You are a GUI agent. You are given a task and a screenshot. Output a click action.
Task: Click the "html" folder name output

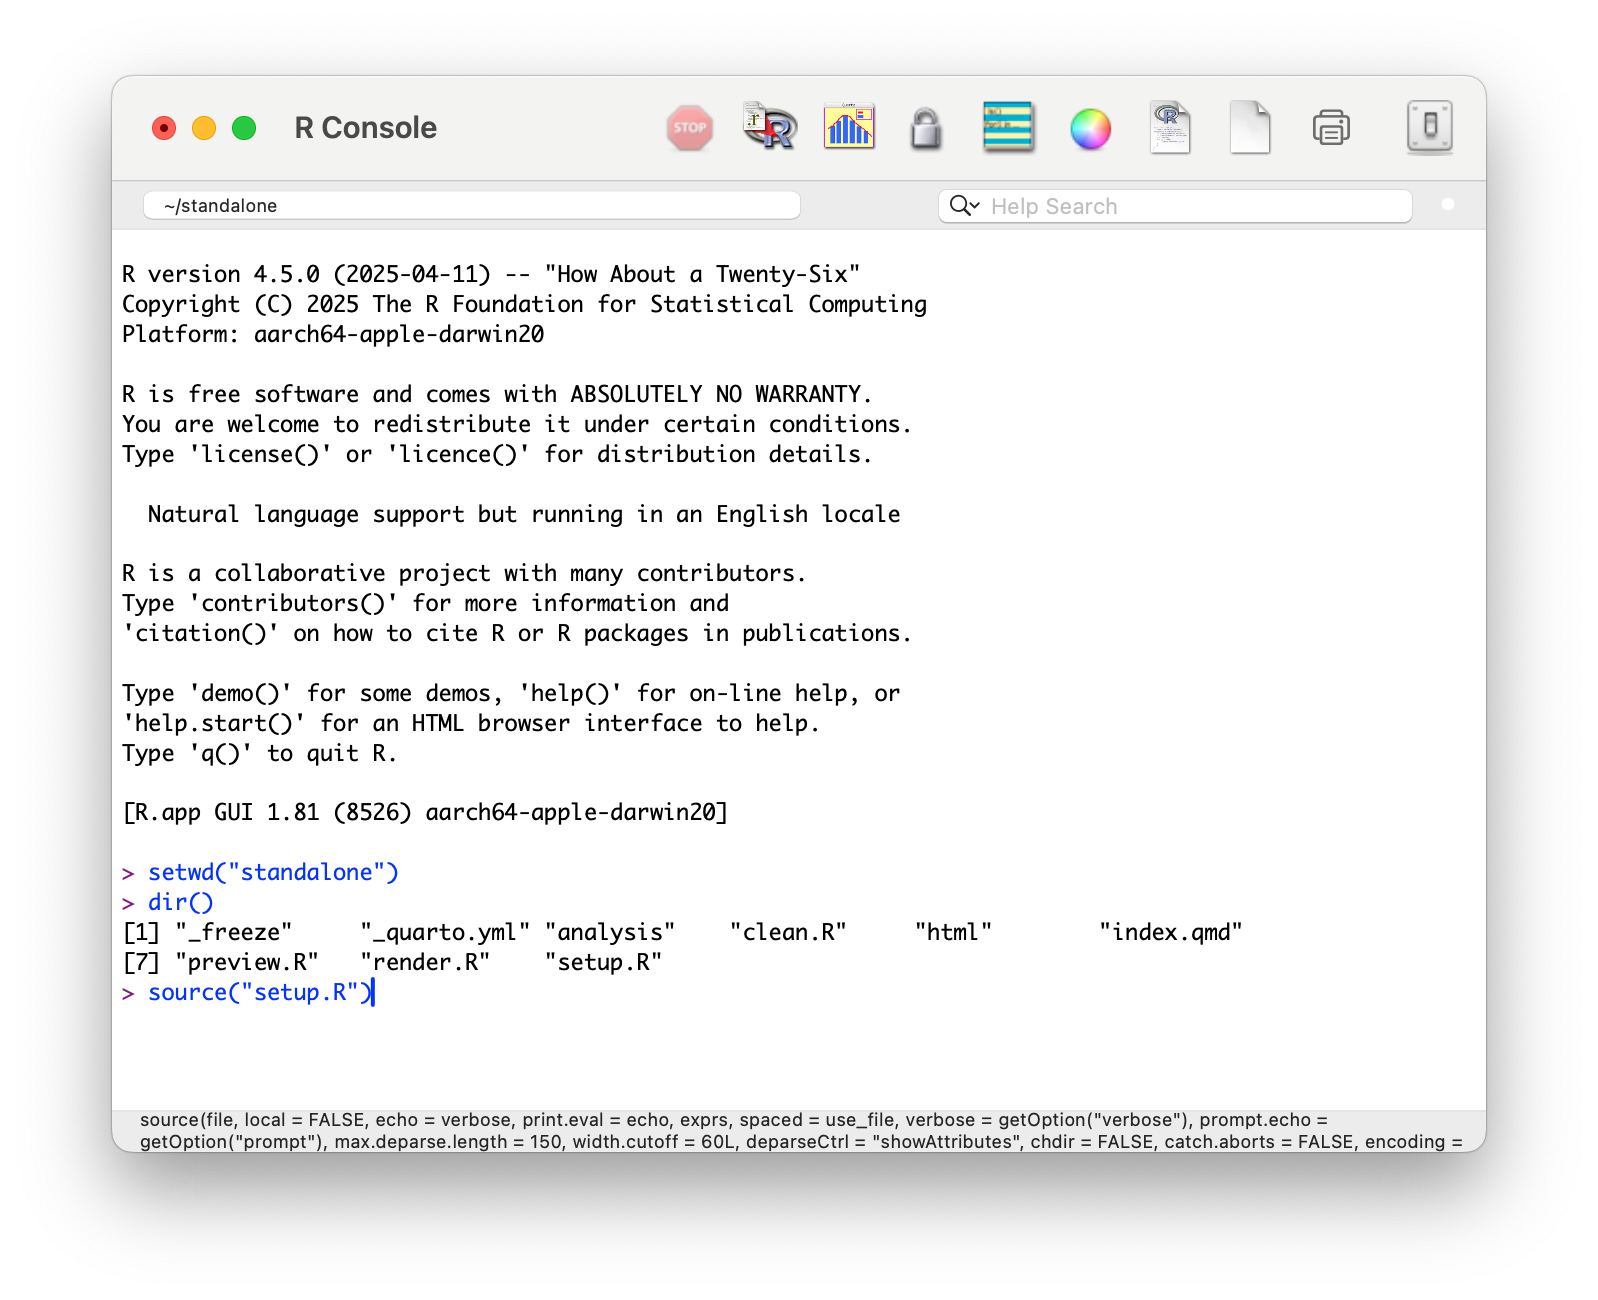pyautogui.click(x=953, y=932)
